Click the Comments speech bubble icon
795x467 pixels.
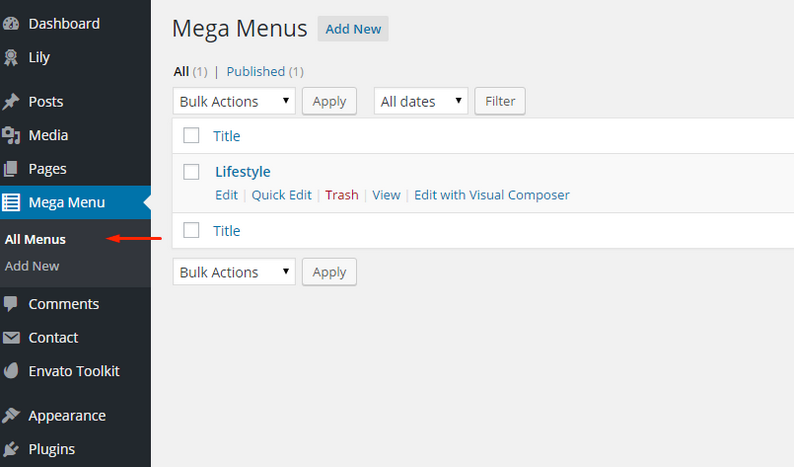coord(11,304)
